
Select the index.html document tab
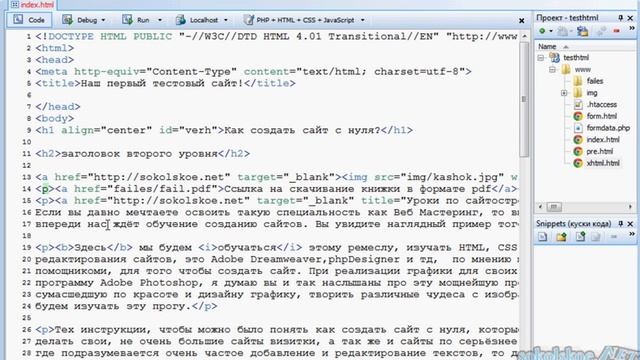pos(32,5)
